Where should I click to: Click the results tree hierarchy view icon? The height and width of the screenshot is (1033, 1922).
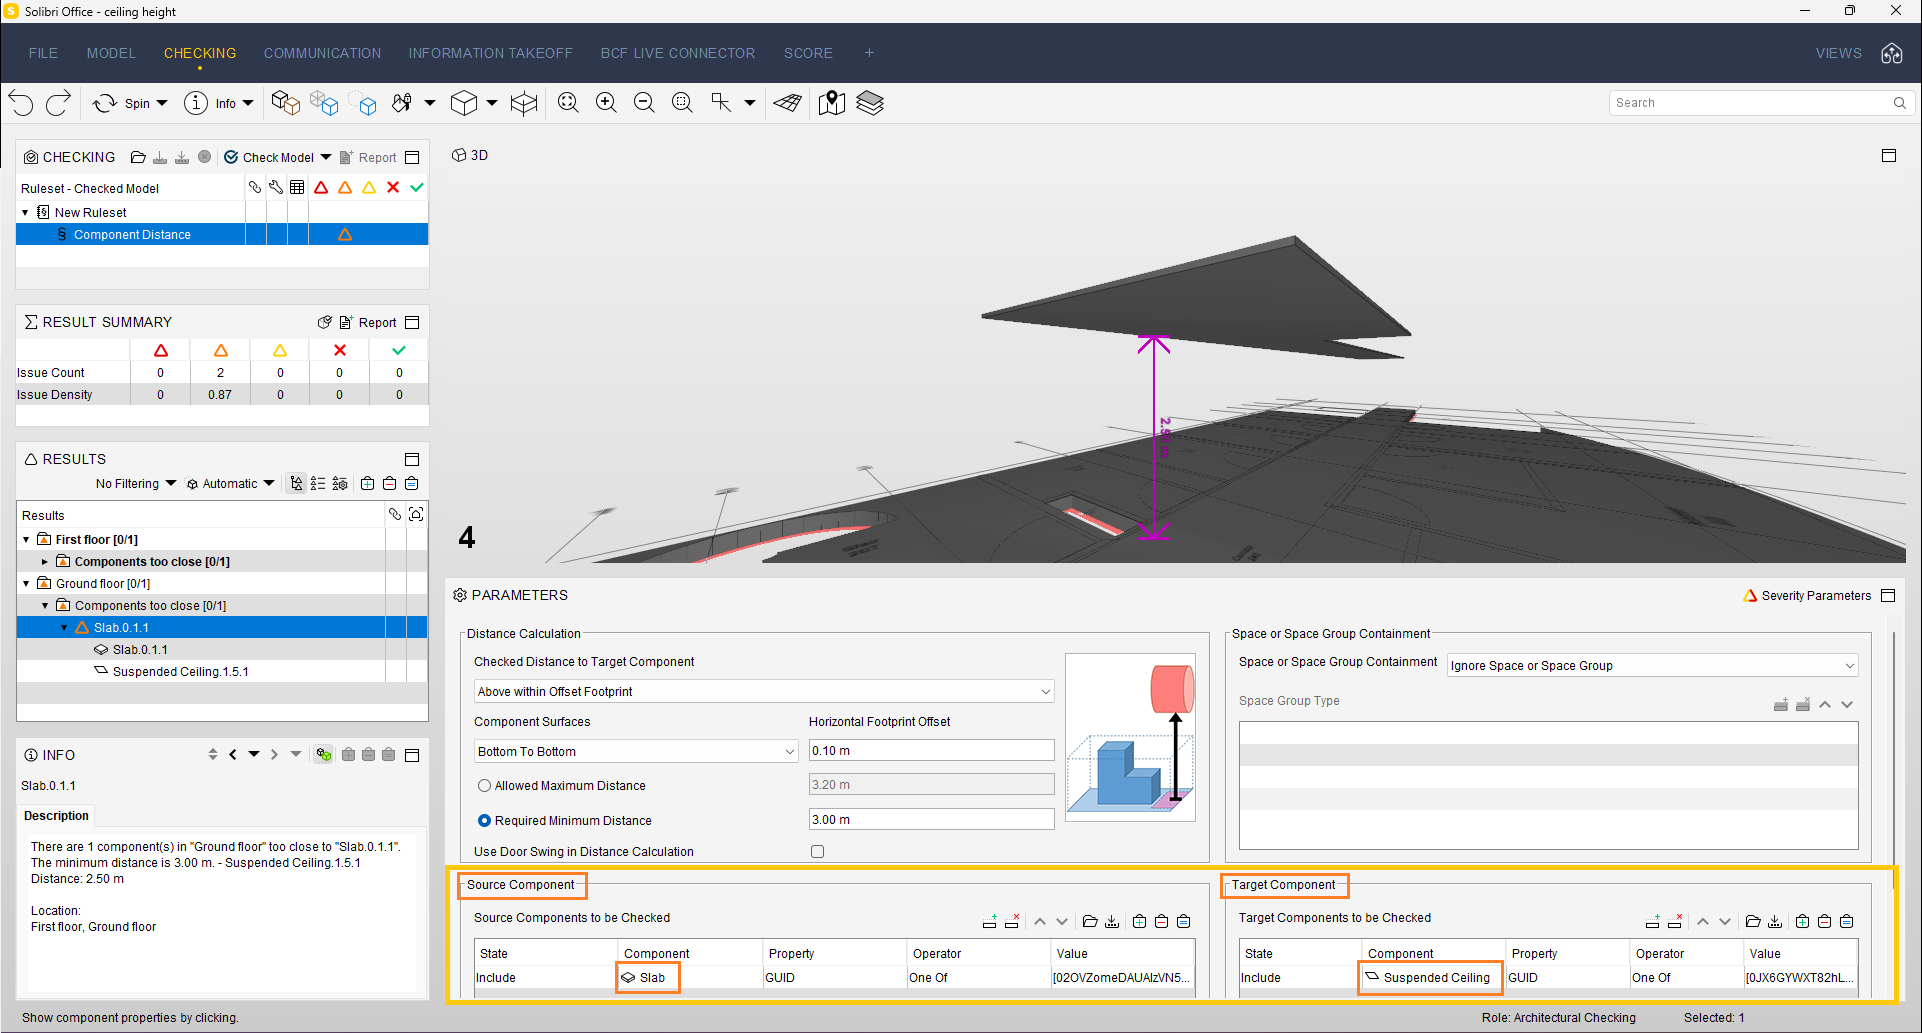(x=296, y=483)
